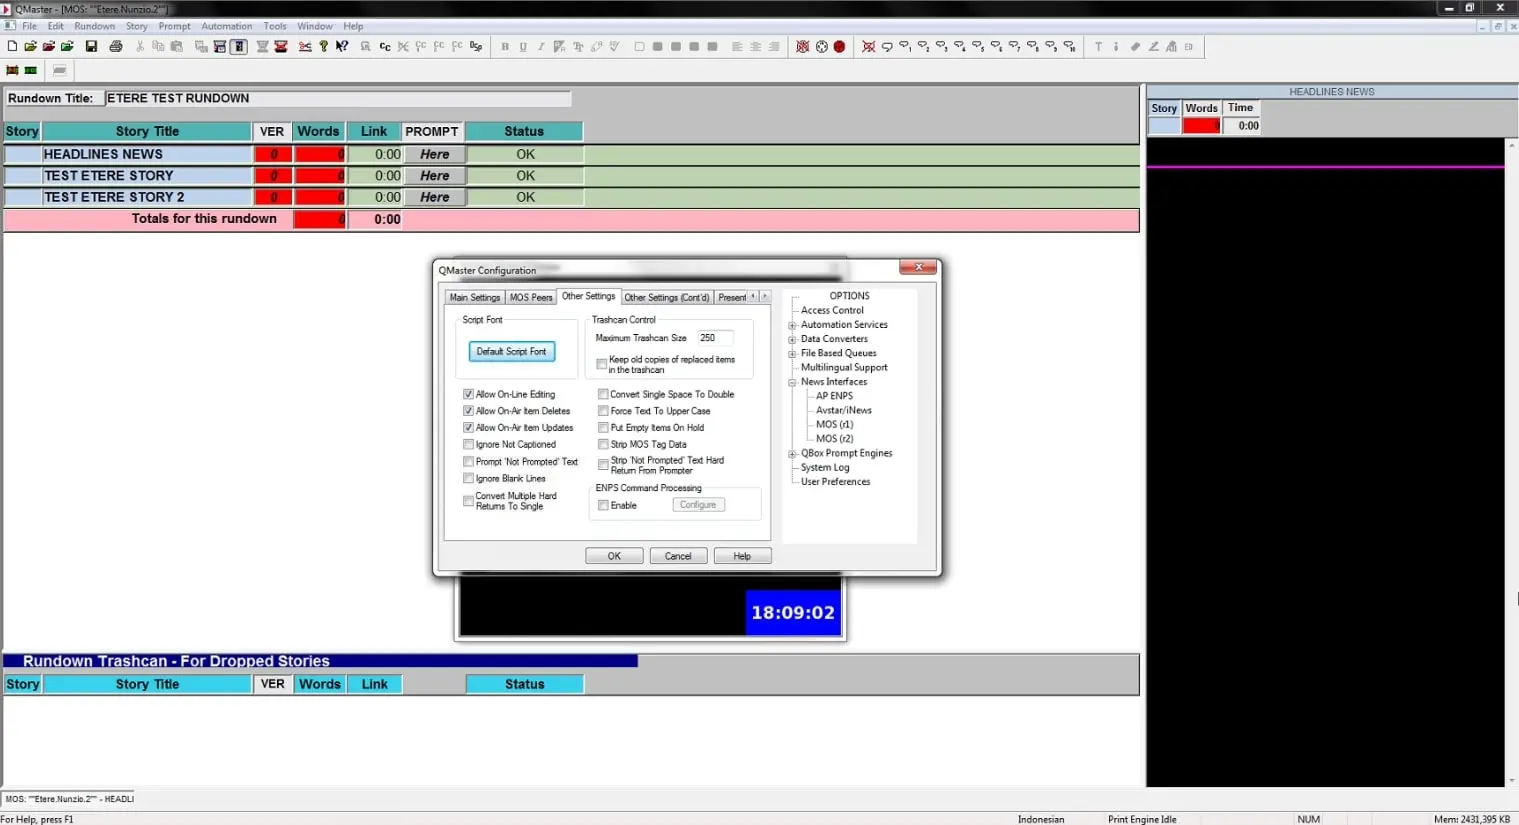Click OK in QMaster Configuration dialog
Viewport: 1519px width, 825px height.
coord(614,556)
